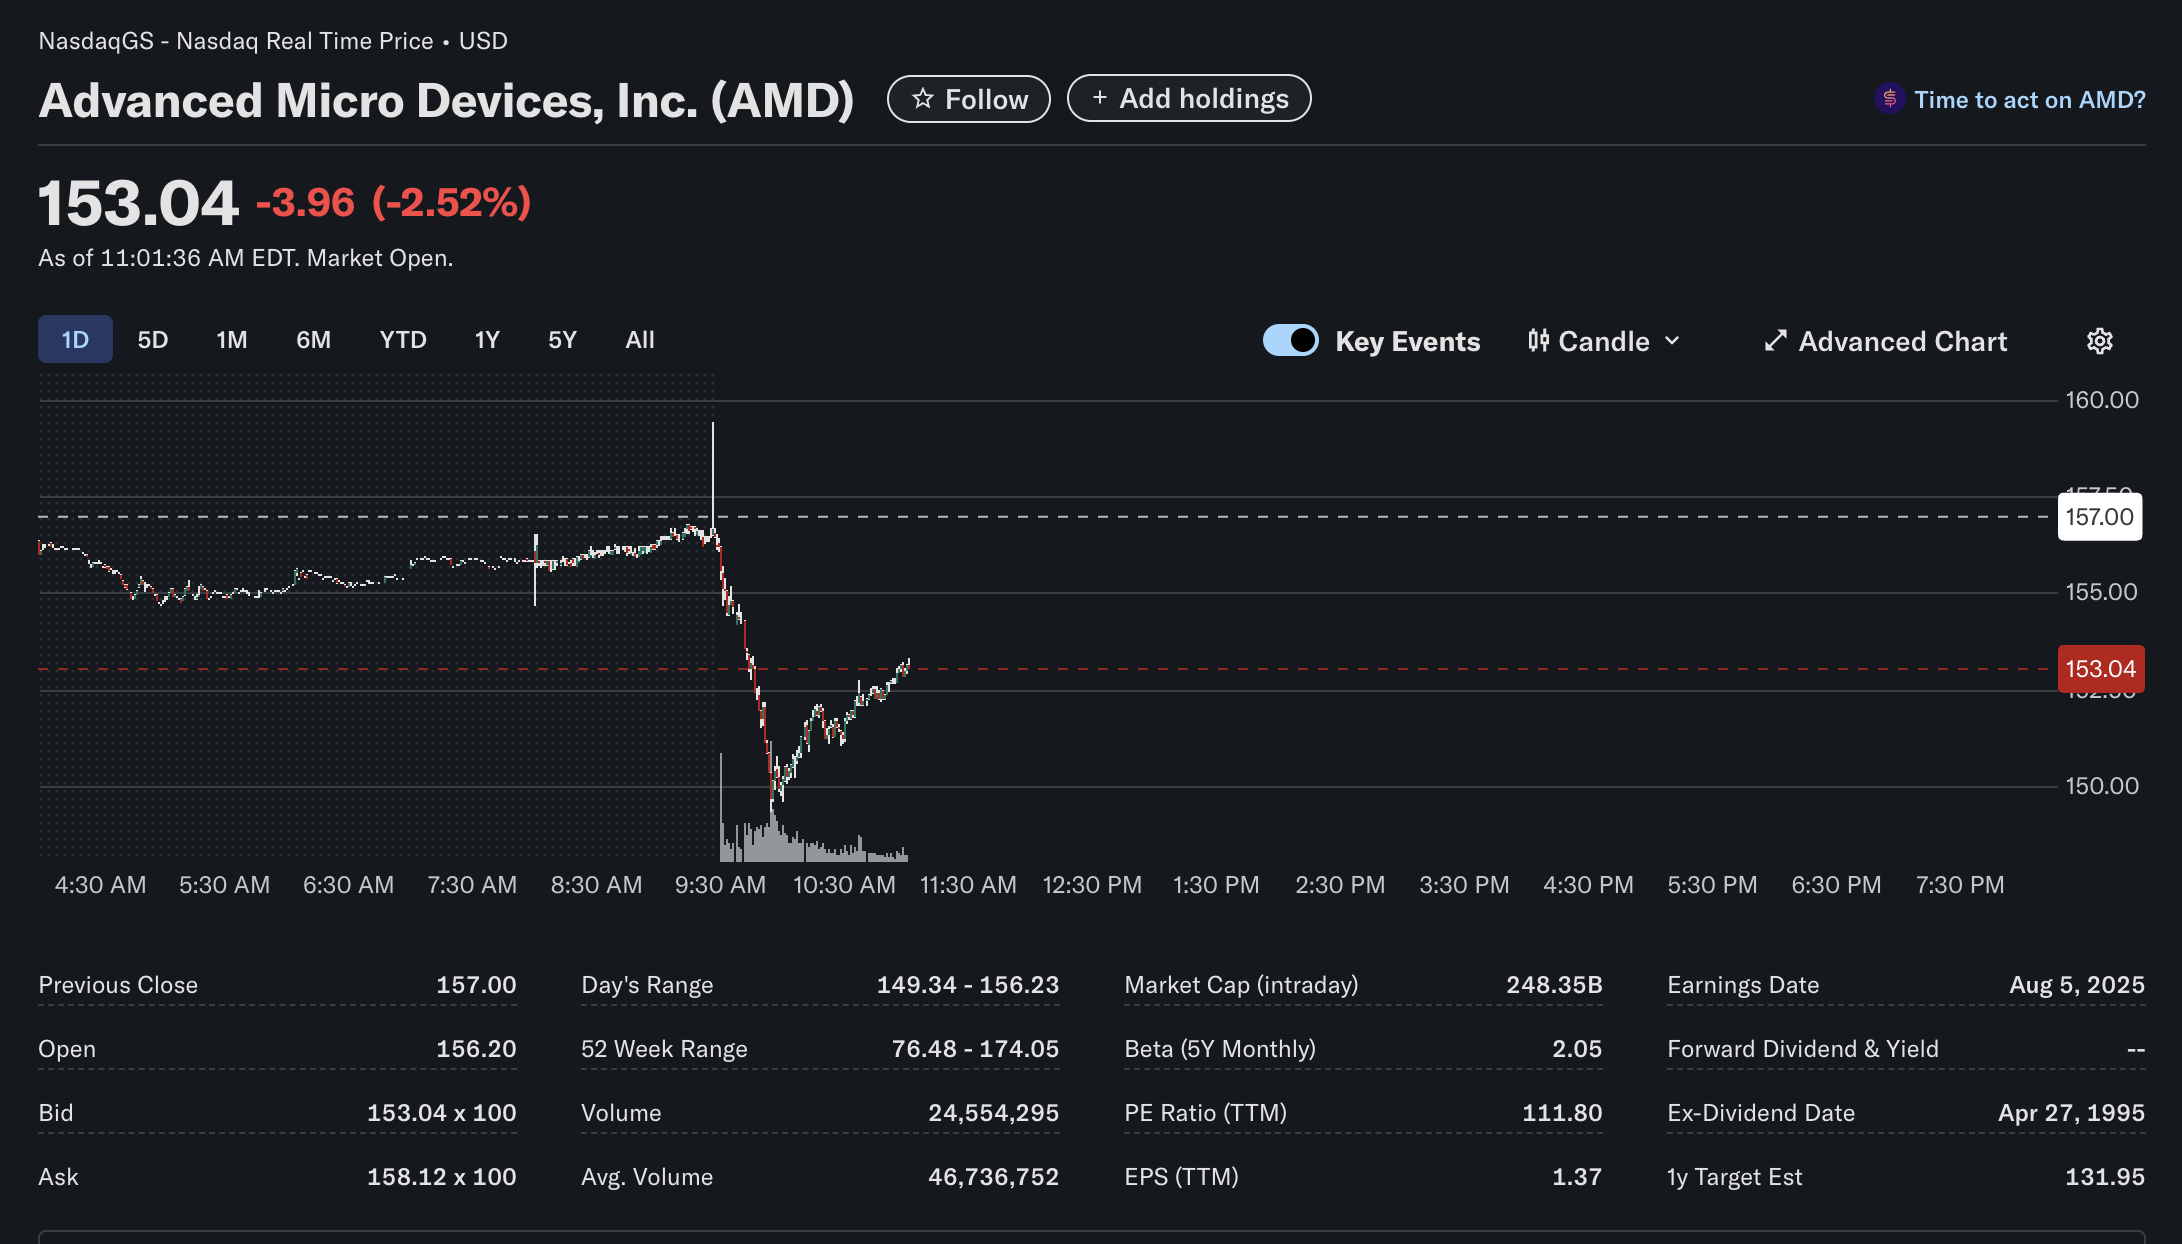Screen dimensions: 2182x1244
Task: Click the Market Cap (intraday) label
Action: click(x=1241, y=985)
